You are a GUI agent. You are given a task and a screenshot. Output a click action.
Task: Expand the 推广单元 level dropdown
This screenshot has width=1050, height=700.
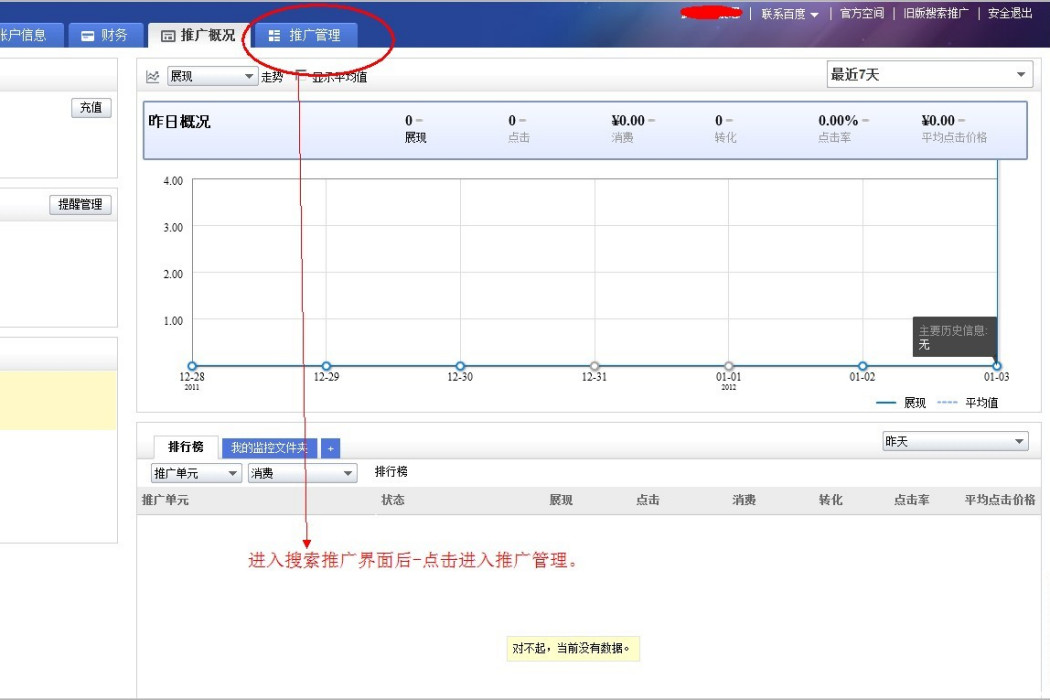coord(196,473)
